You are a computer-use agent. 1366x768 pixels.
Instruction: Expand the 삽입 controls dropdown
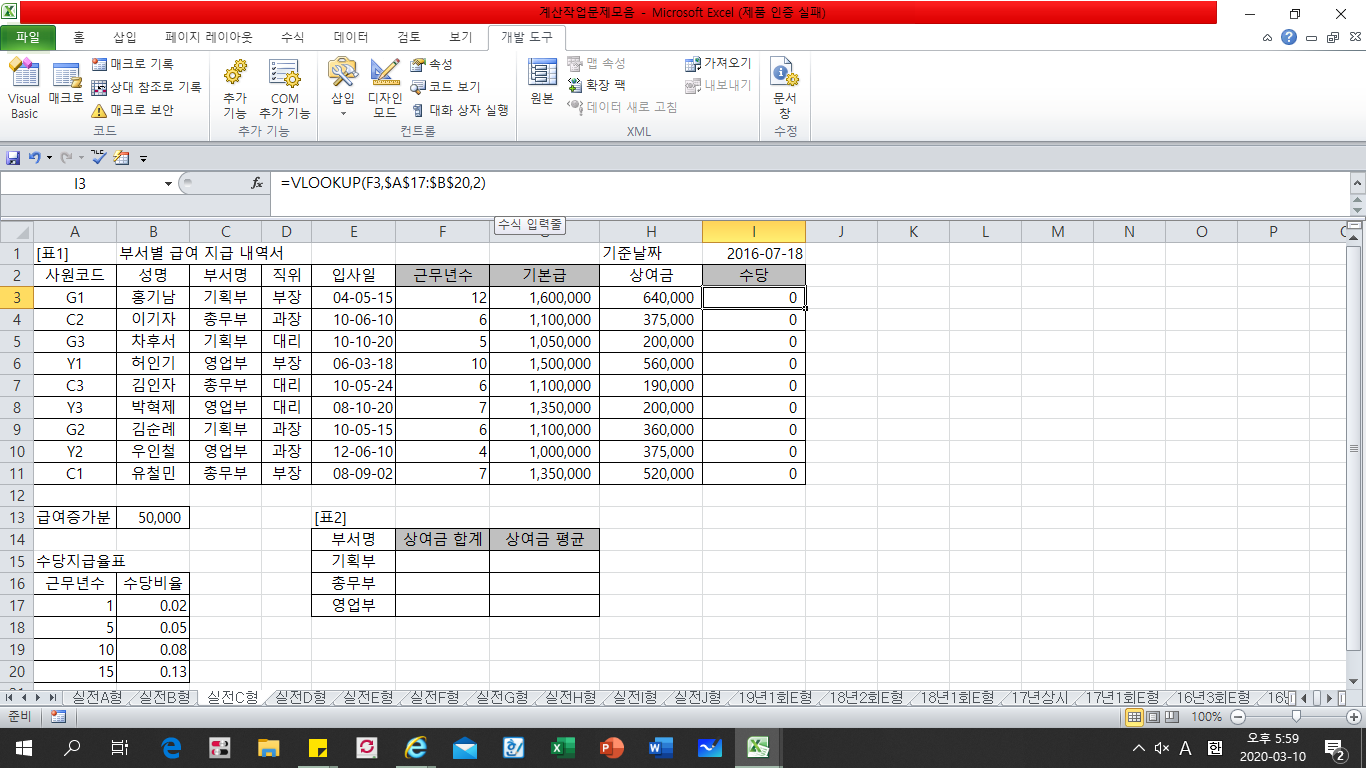[343, 113]
